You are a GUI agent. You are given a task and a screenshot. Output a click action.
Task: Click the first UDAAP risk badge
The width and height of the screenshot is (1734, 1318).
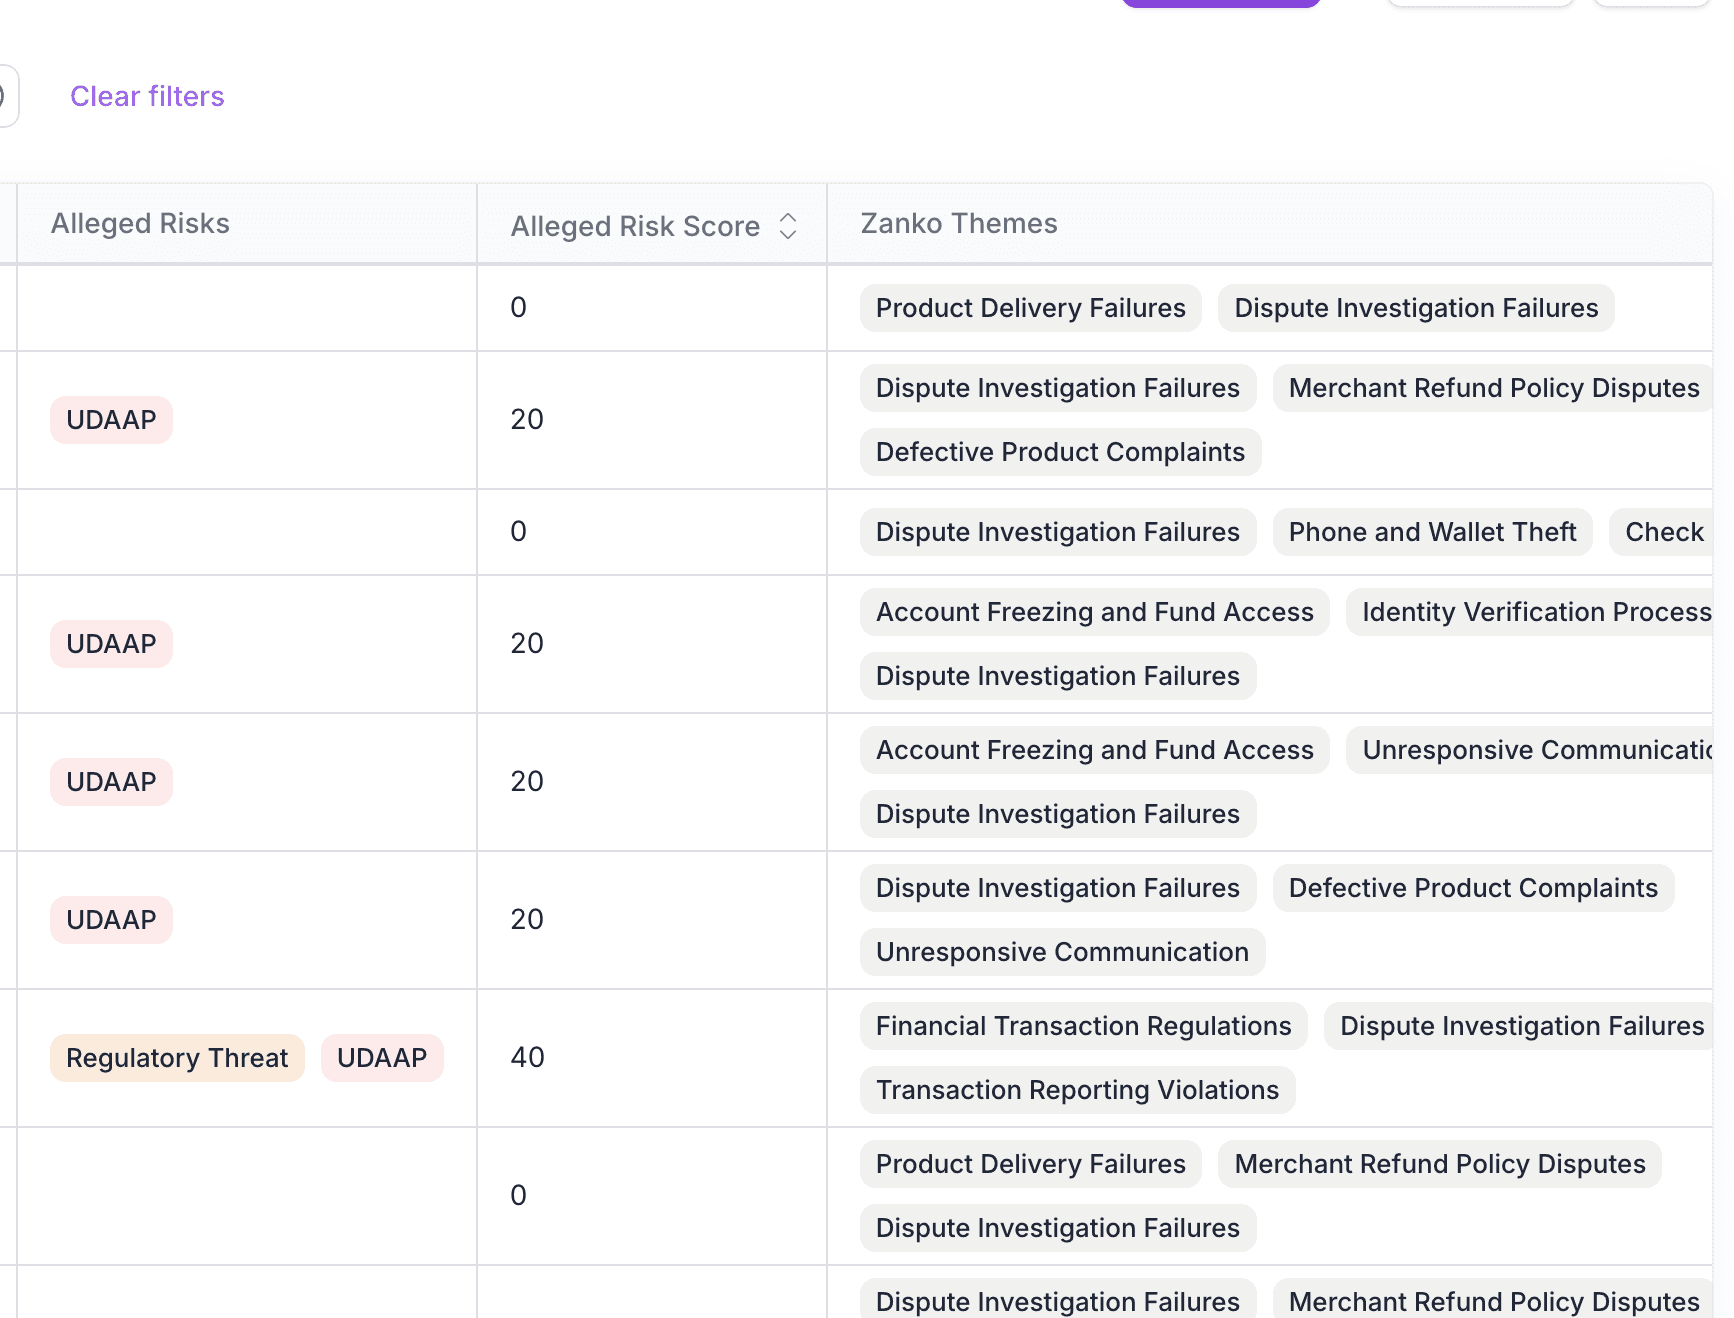111,419
